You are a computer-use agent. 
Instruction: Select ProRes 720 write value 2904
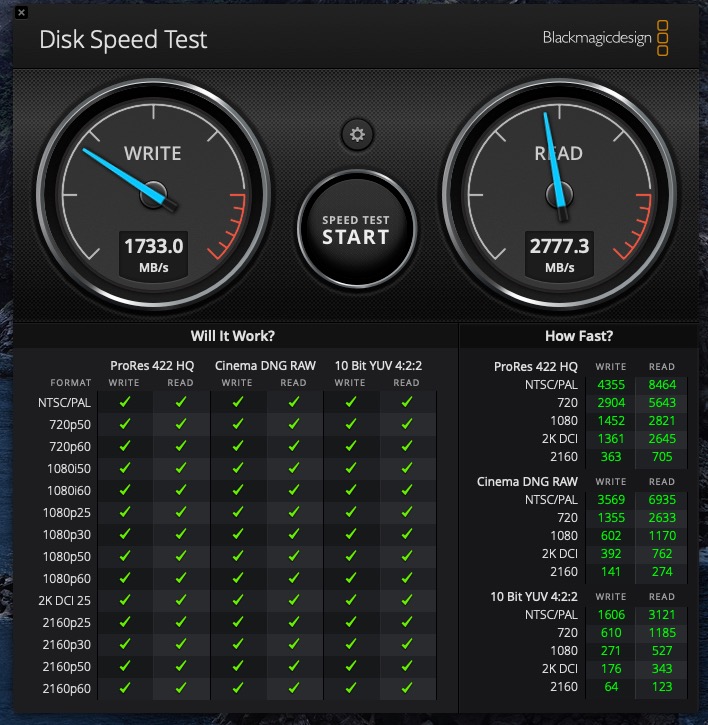[x=611, y=403]
